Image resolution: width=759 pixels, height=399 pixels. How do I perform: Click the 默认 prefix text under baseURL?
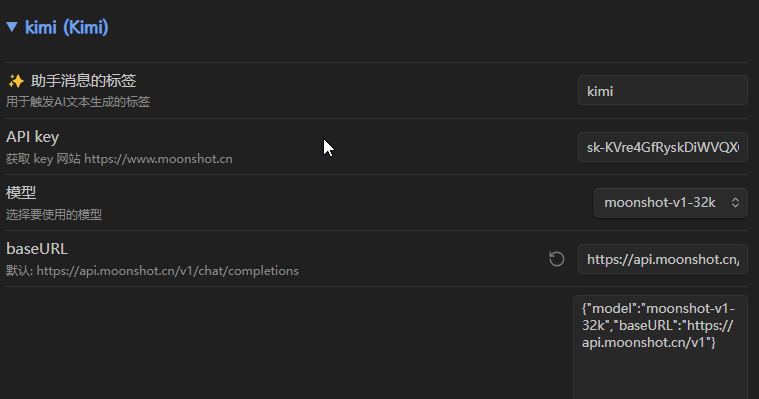[19, 271]
